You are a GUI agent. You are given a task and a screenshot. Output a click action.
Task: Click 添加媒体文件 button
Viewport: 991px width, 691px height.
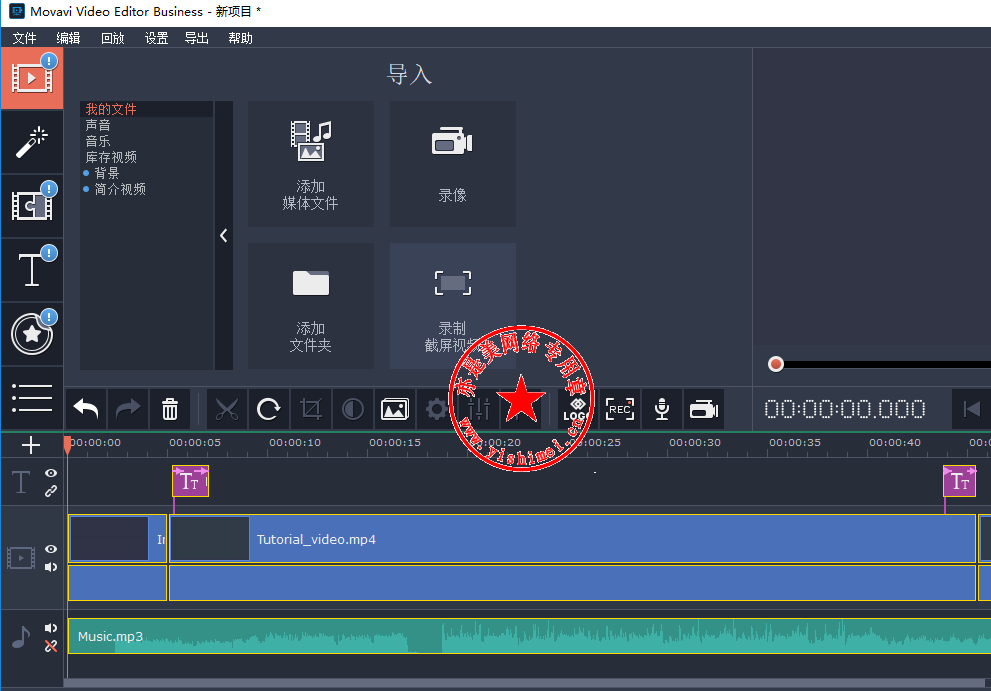(x=310, y=164)
